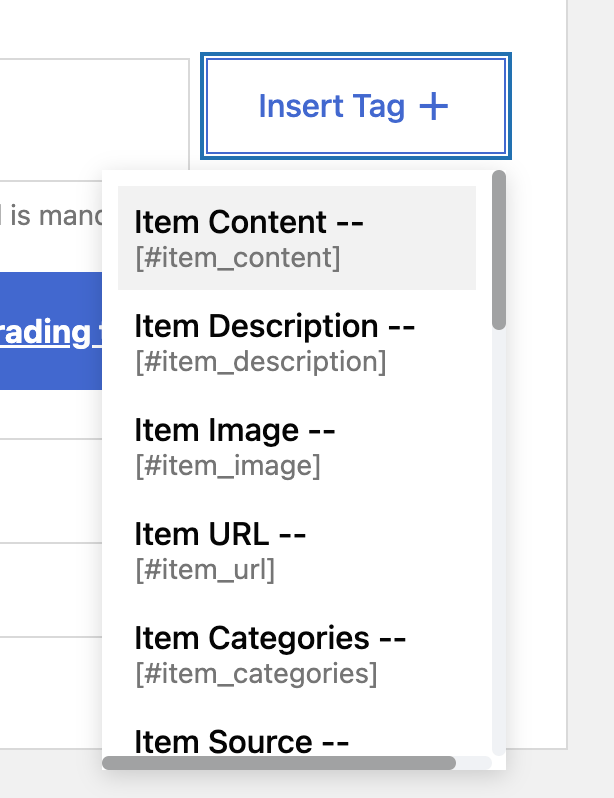
Task: Click the [#item_categories] tag code text
Action: (256, 674)
